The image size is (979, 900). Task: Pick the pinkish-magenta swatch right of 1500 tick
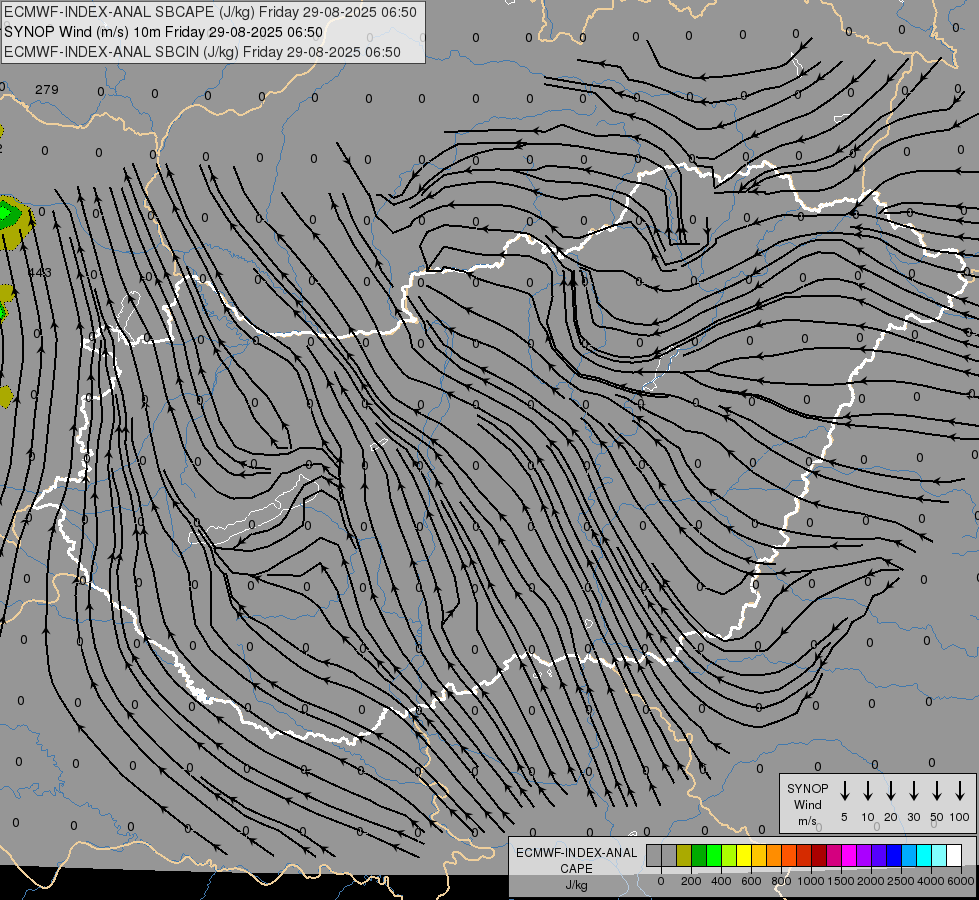[x=834, y=855]
